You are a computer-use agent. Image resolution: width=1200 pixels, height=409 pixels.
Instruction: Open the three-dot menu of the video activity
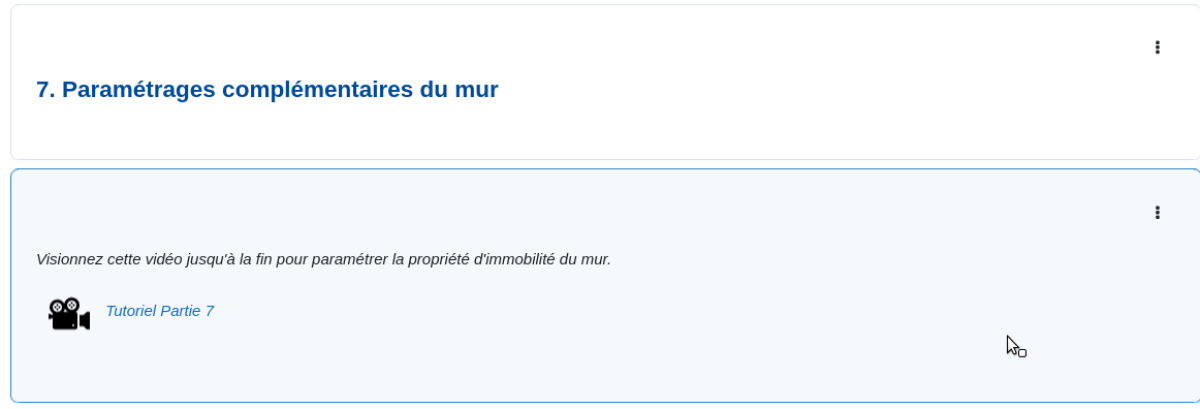pos(1157,212)
